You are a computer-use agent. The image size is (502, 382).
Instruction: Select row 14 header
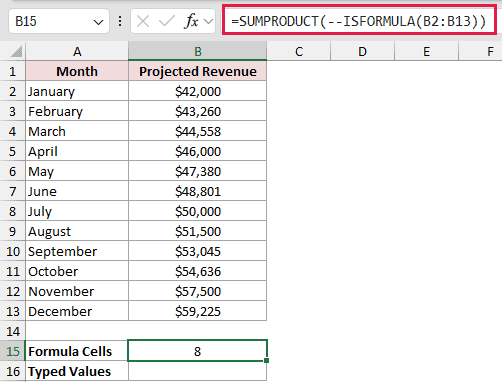13,331
